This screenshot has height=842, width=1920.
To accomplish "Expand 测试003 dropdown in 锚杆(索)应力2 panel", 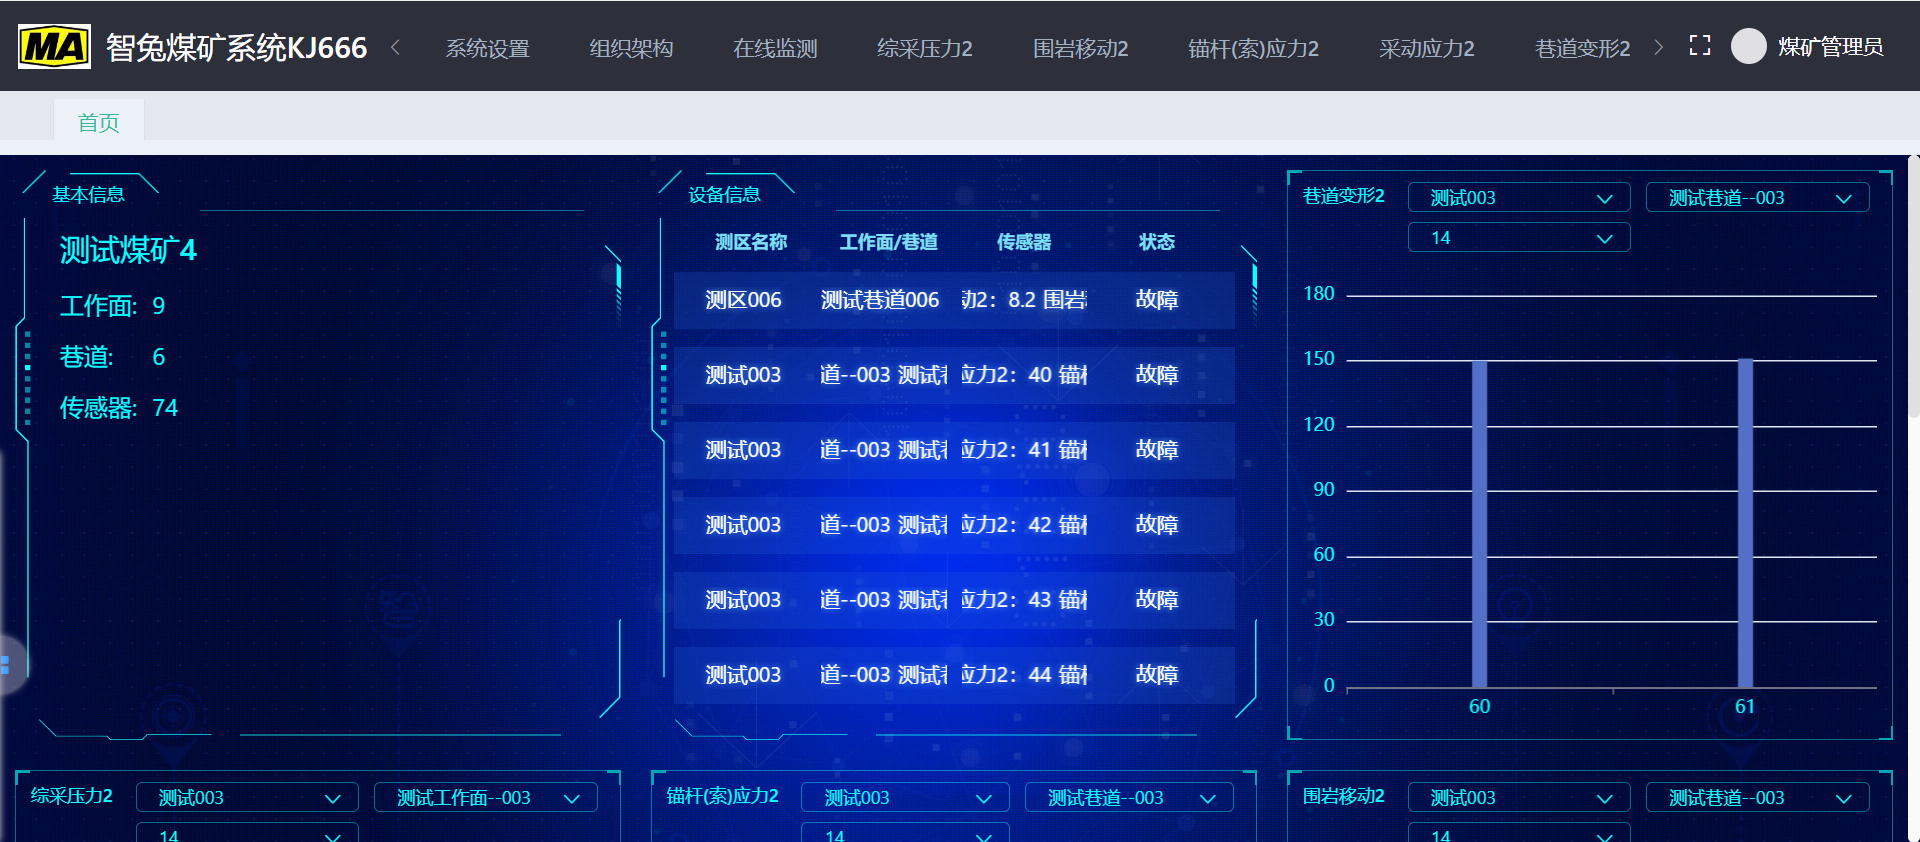I will 905,798.
